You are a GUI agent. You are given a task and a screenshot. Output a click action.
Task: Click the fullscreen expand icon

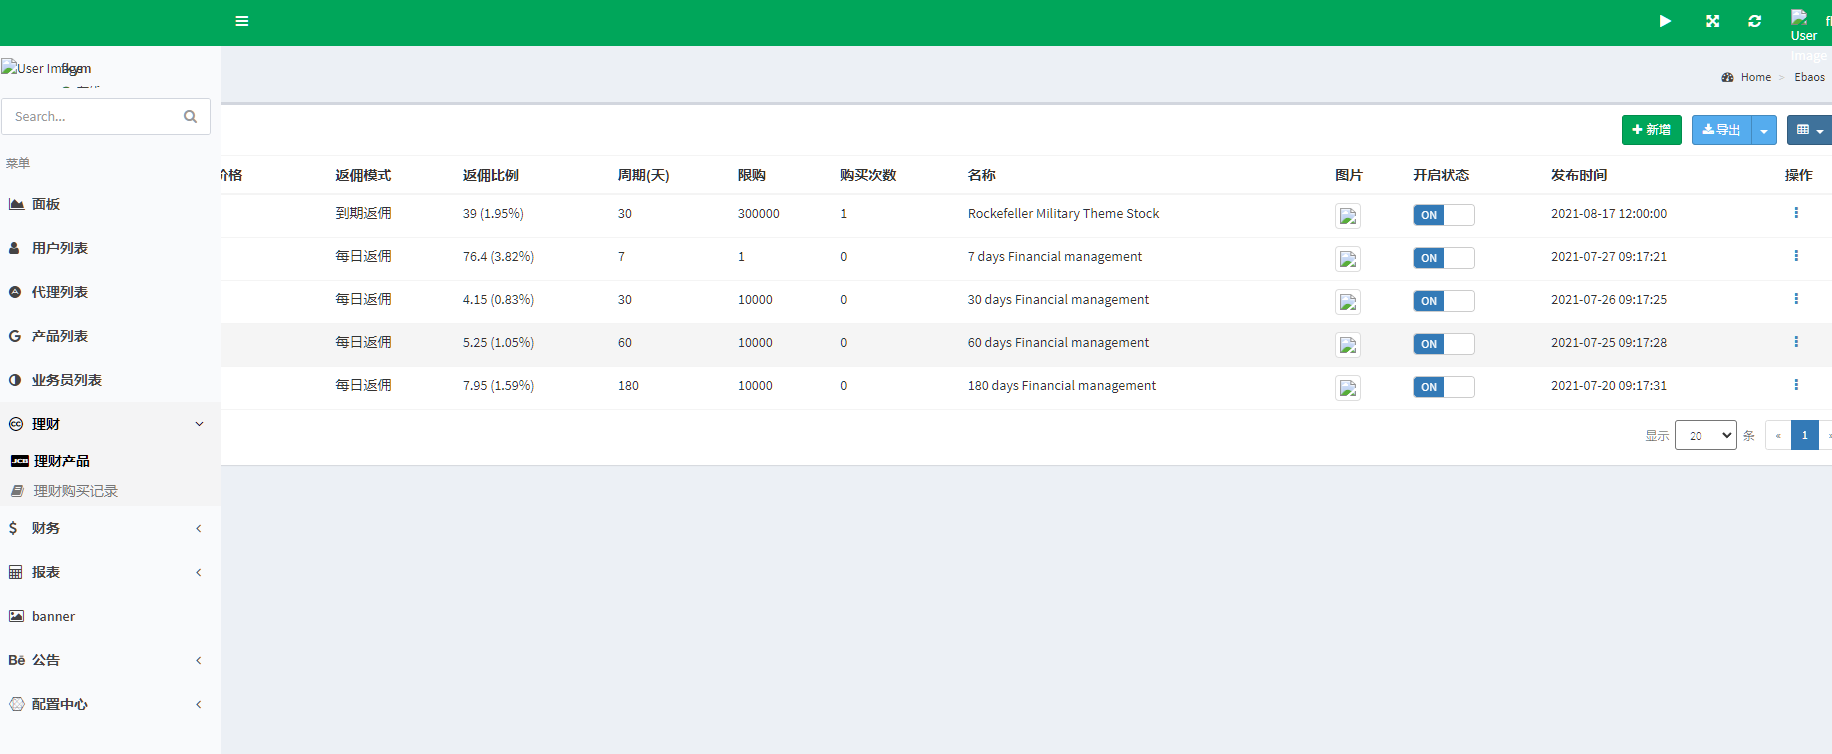pos(1712,21)
